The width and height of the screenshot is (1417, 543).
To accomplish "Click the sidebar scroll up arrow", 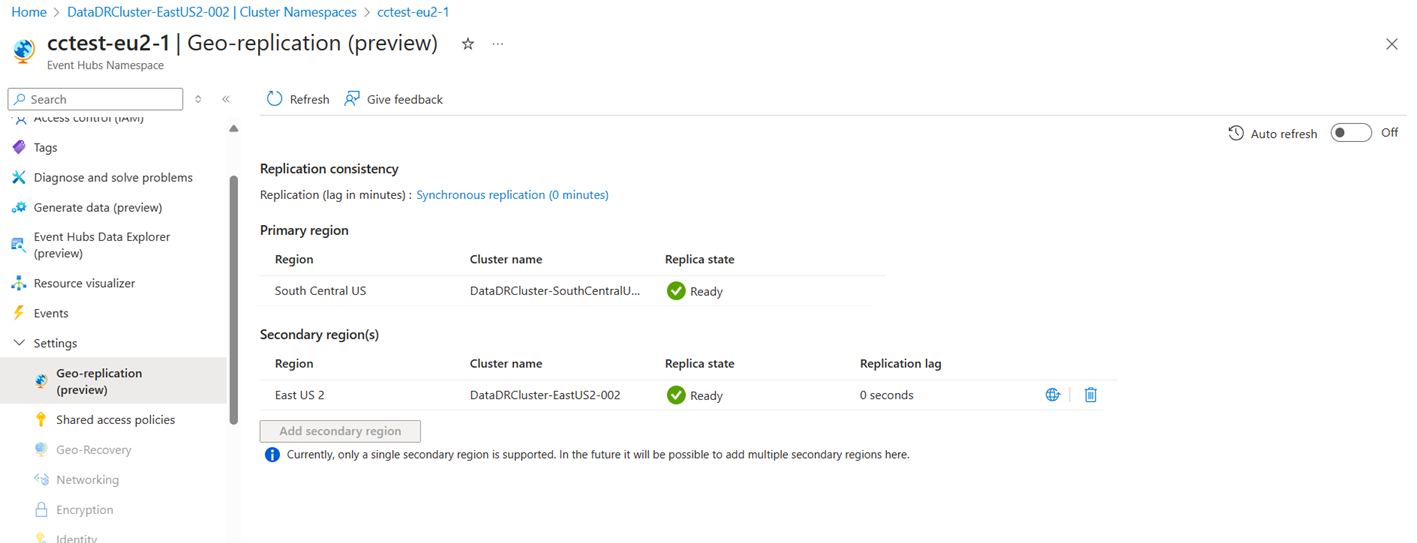I will pyautogui.click(x=233, y=128).
